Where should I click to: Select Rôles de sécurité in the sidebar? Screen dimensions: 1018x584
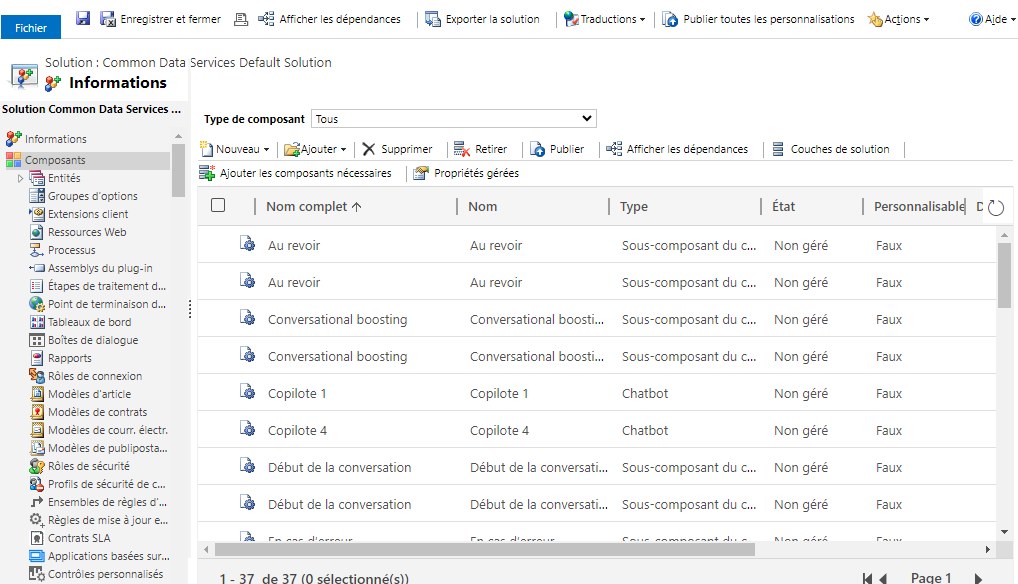pyautogui.click(x=88, y=466)
